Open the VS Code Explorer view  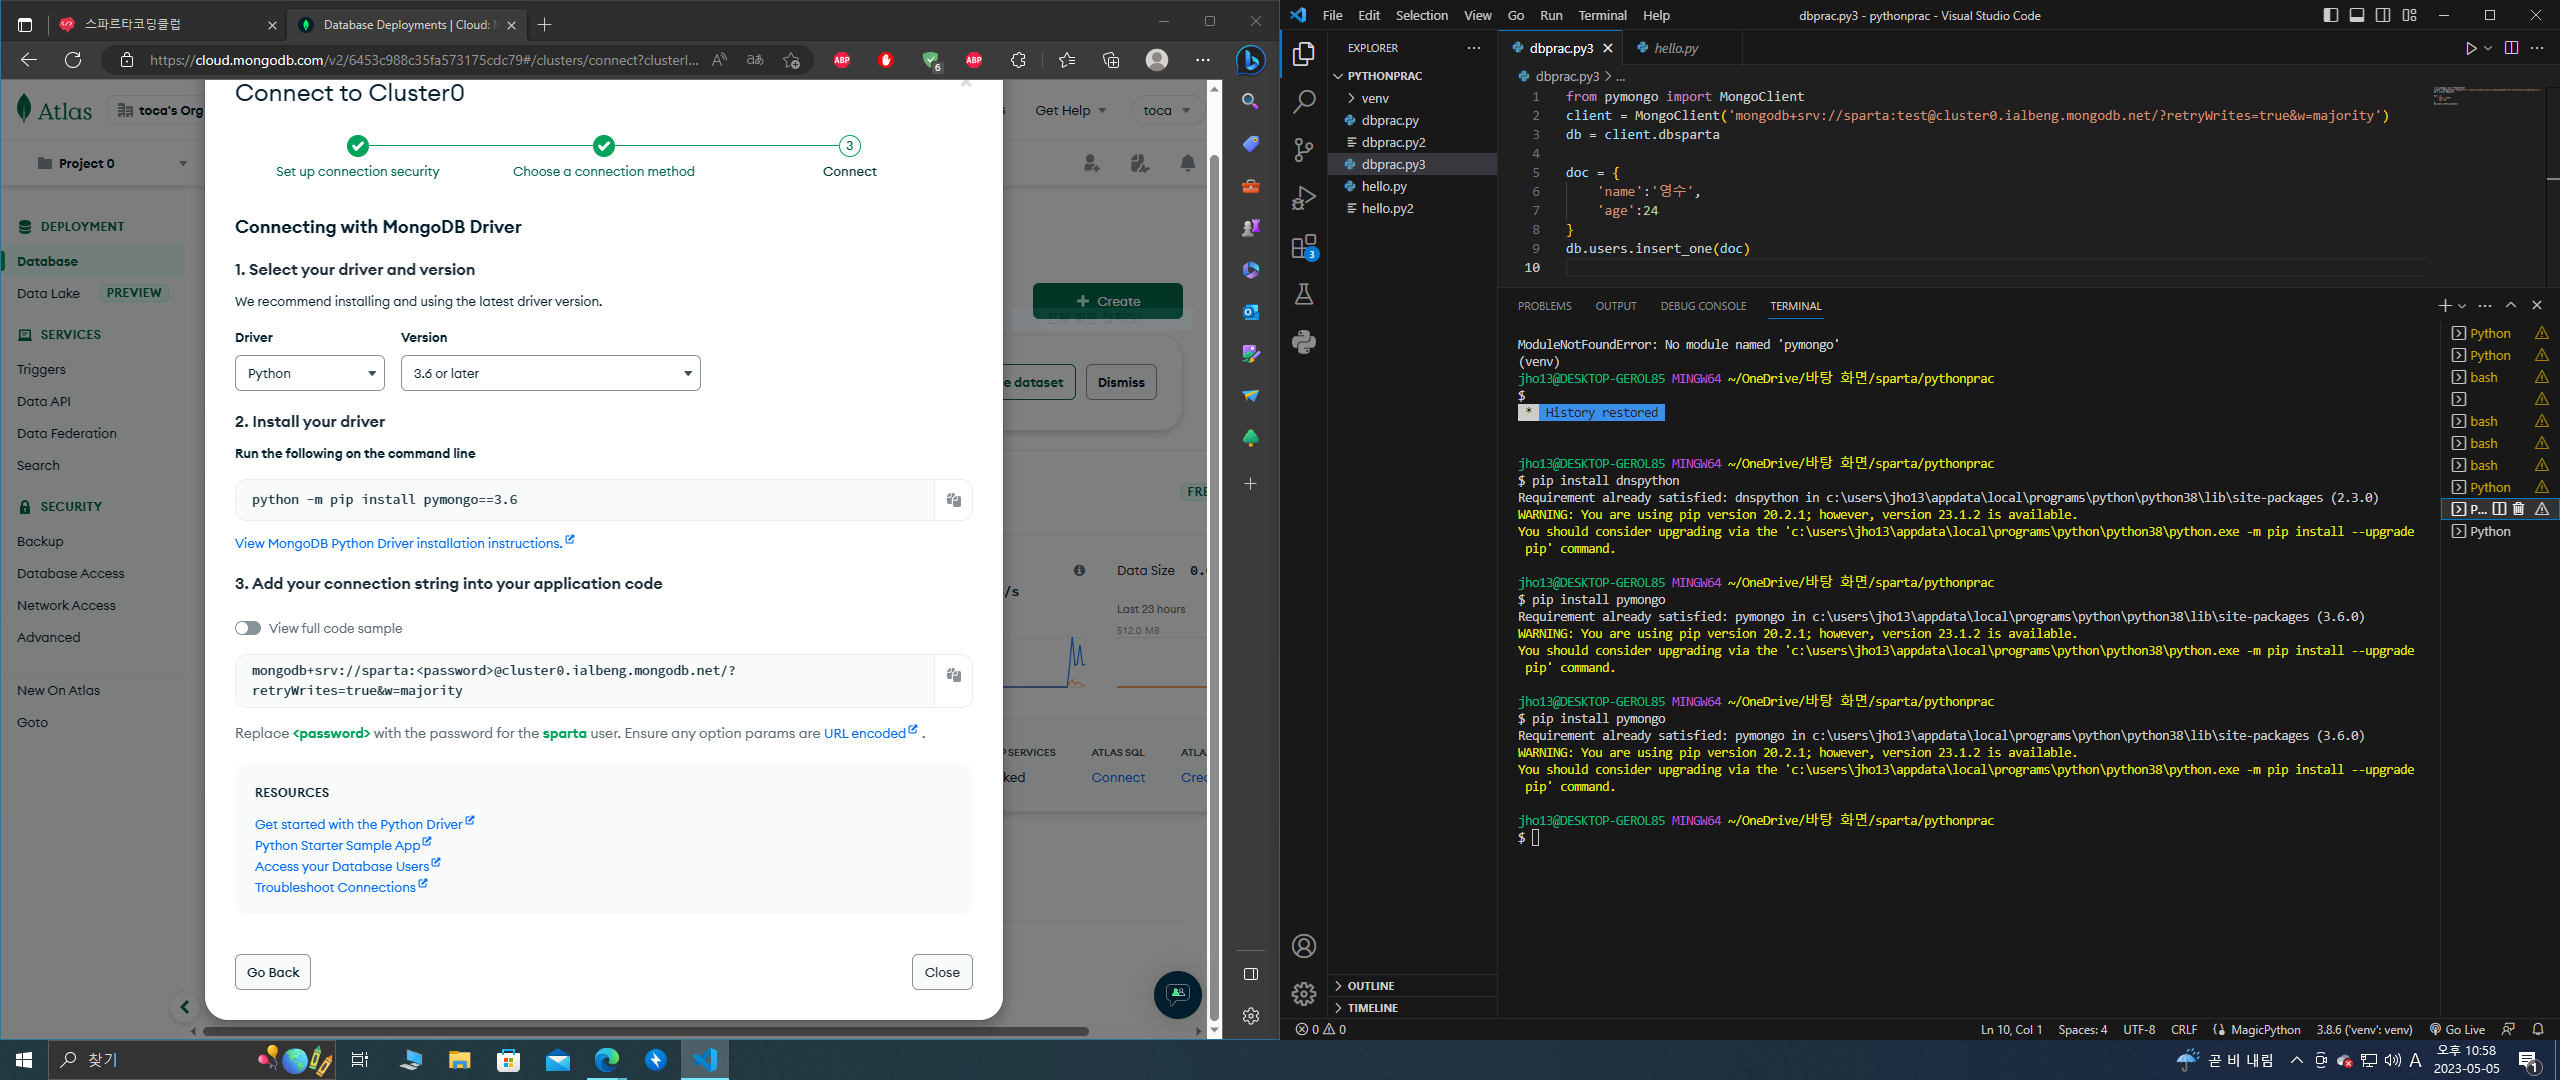point(1304,54)
